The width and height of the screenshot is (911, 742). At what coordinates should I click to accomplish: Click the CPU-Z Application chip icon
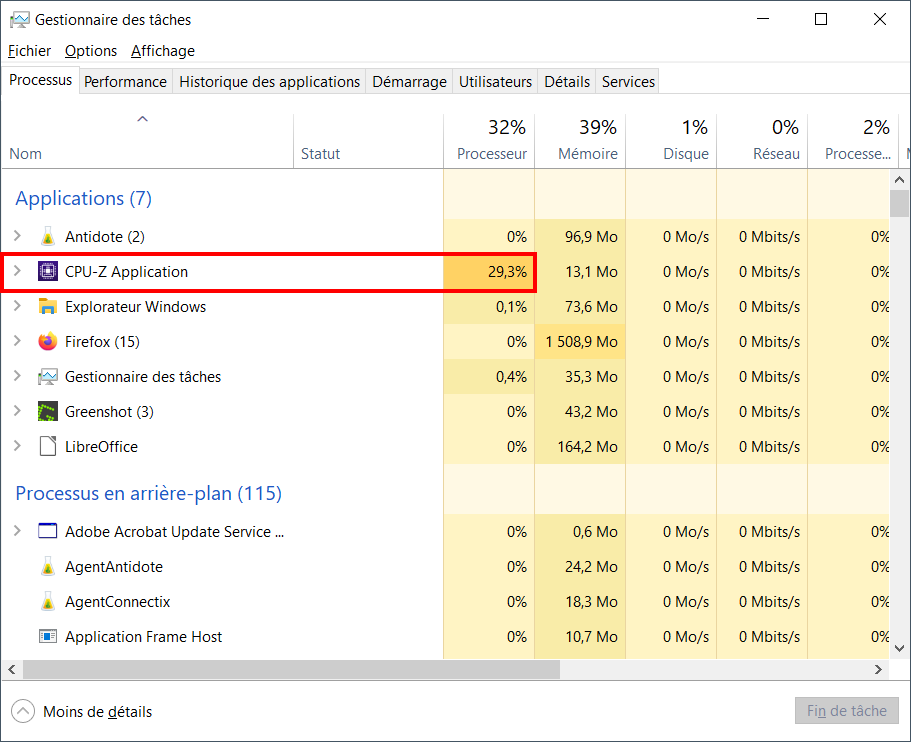tap(48, 271)
